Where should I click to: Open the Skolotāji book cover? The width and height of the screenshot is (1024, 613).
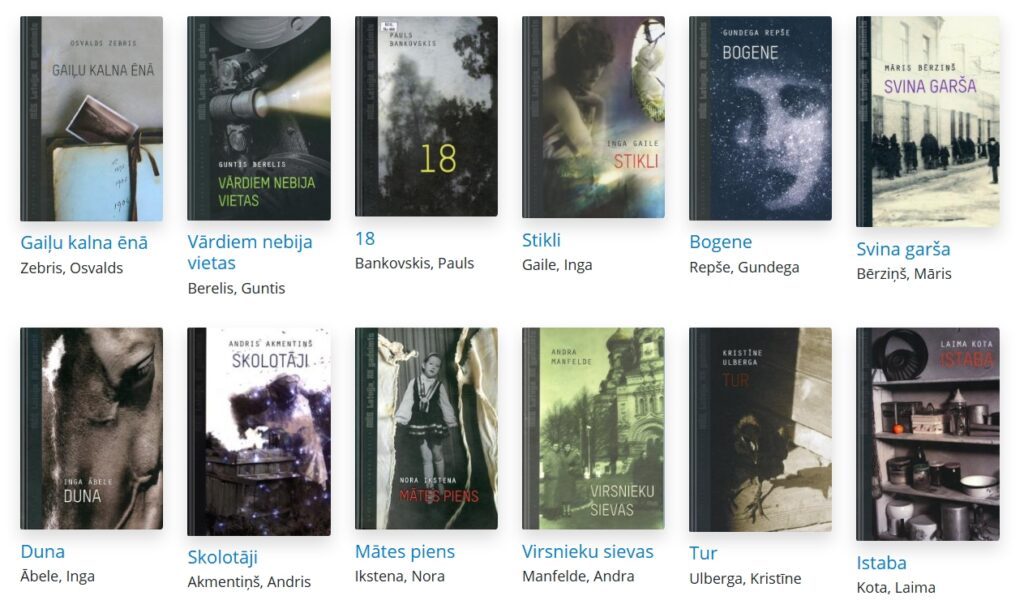[259, 432]
